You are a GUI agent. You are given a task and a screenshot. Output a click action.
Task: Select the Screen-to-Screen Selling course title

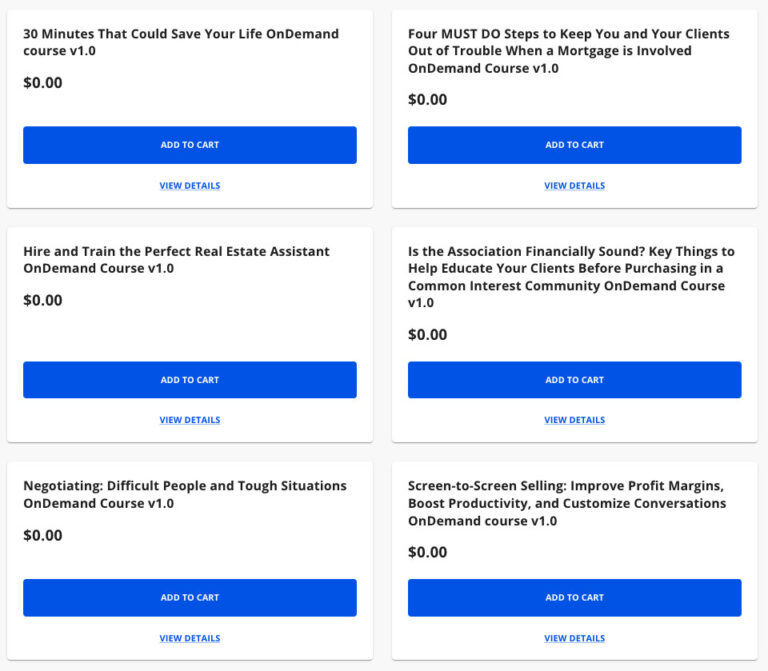(567, 503)
